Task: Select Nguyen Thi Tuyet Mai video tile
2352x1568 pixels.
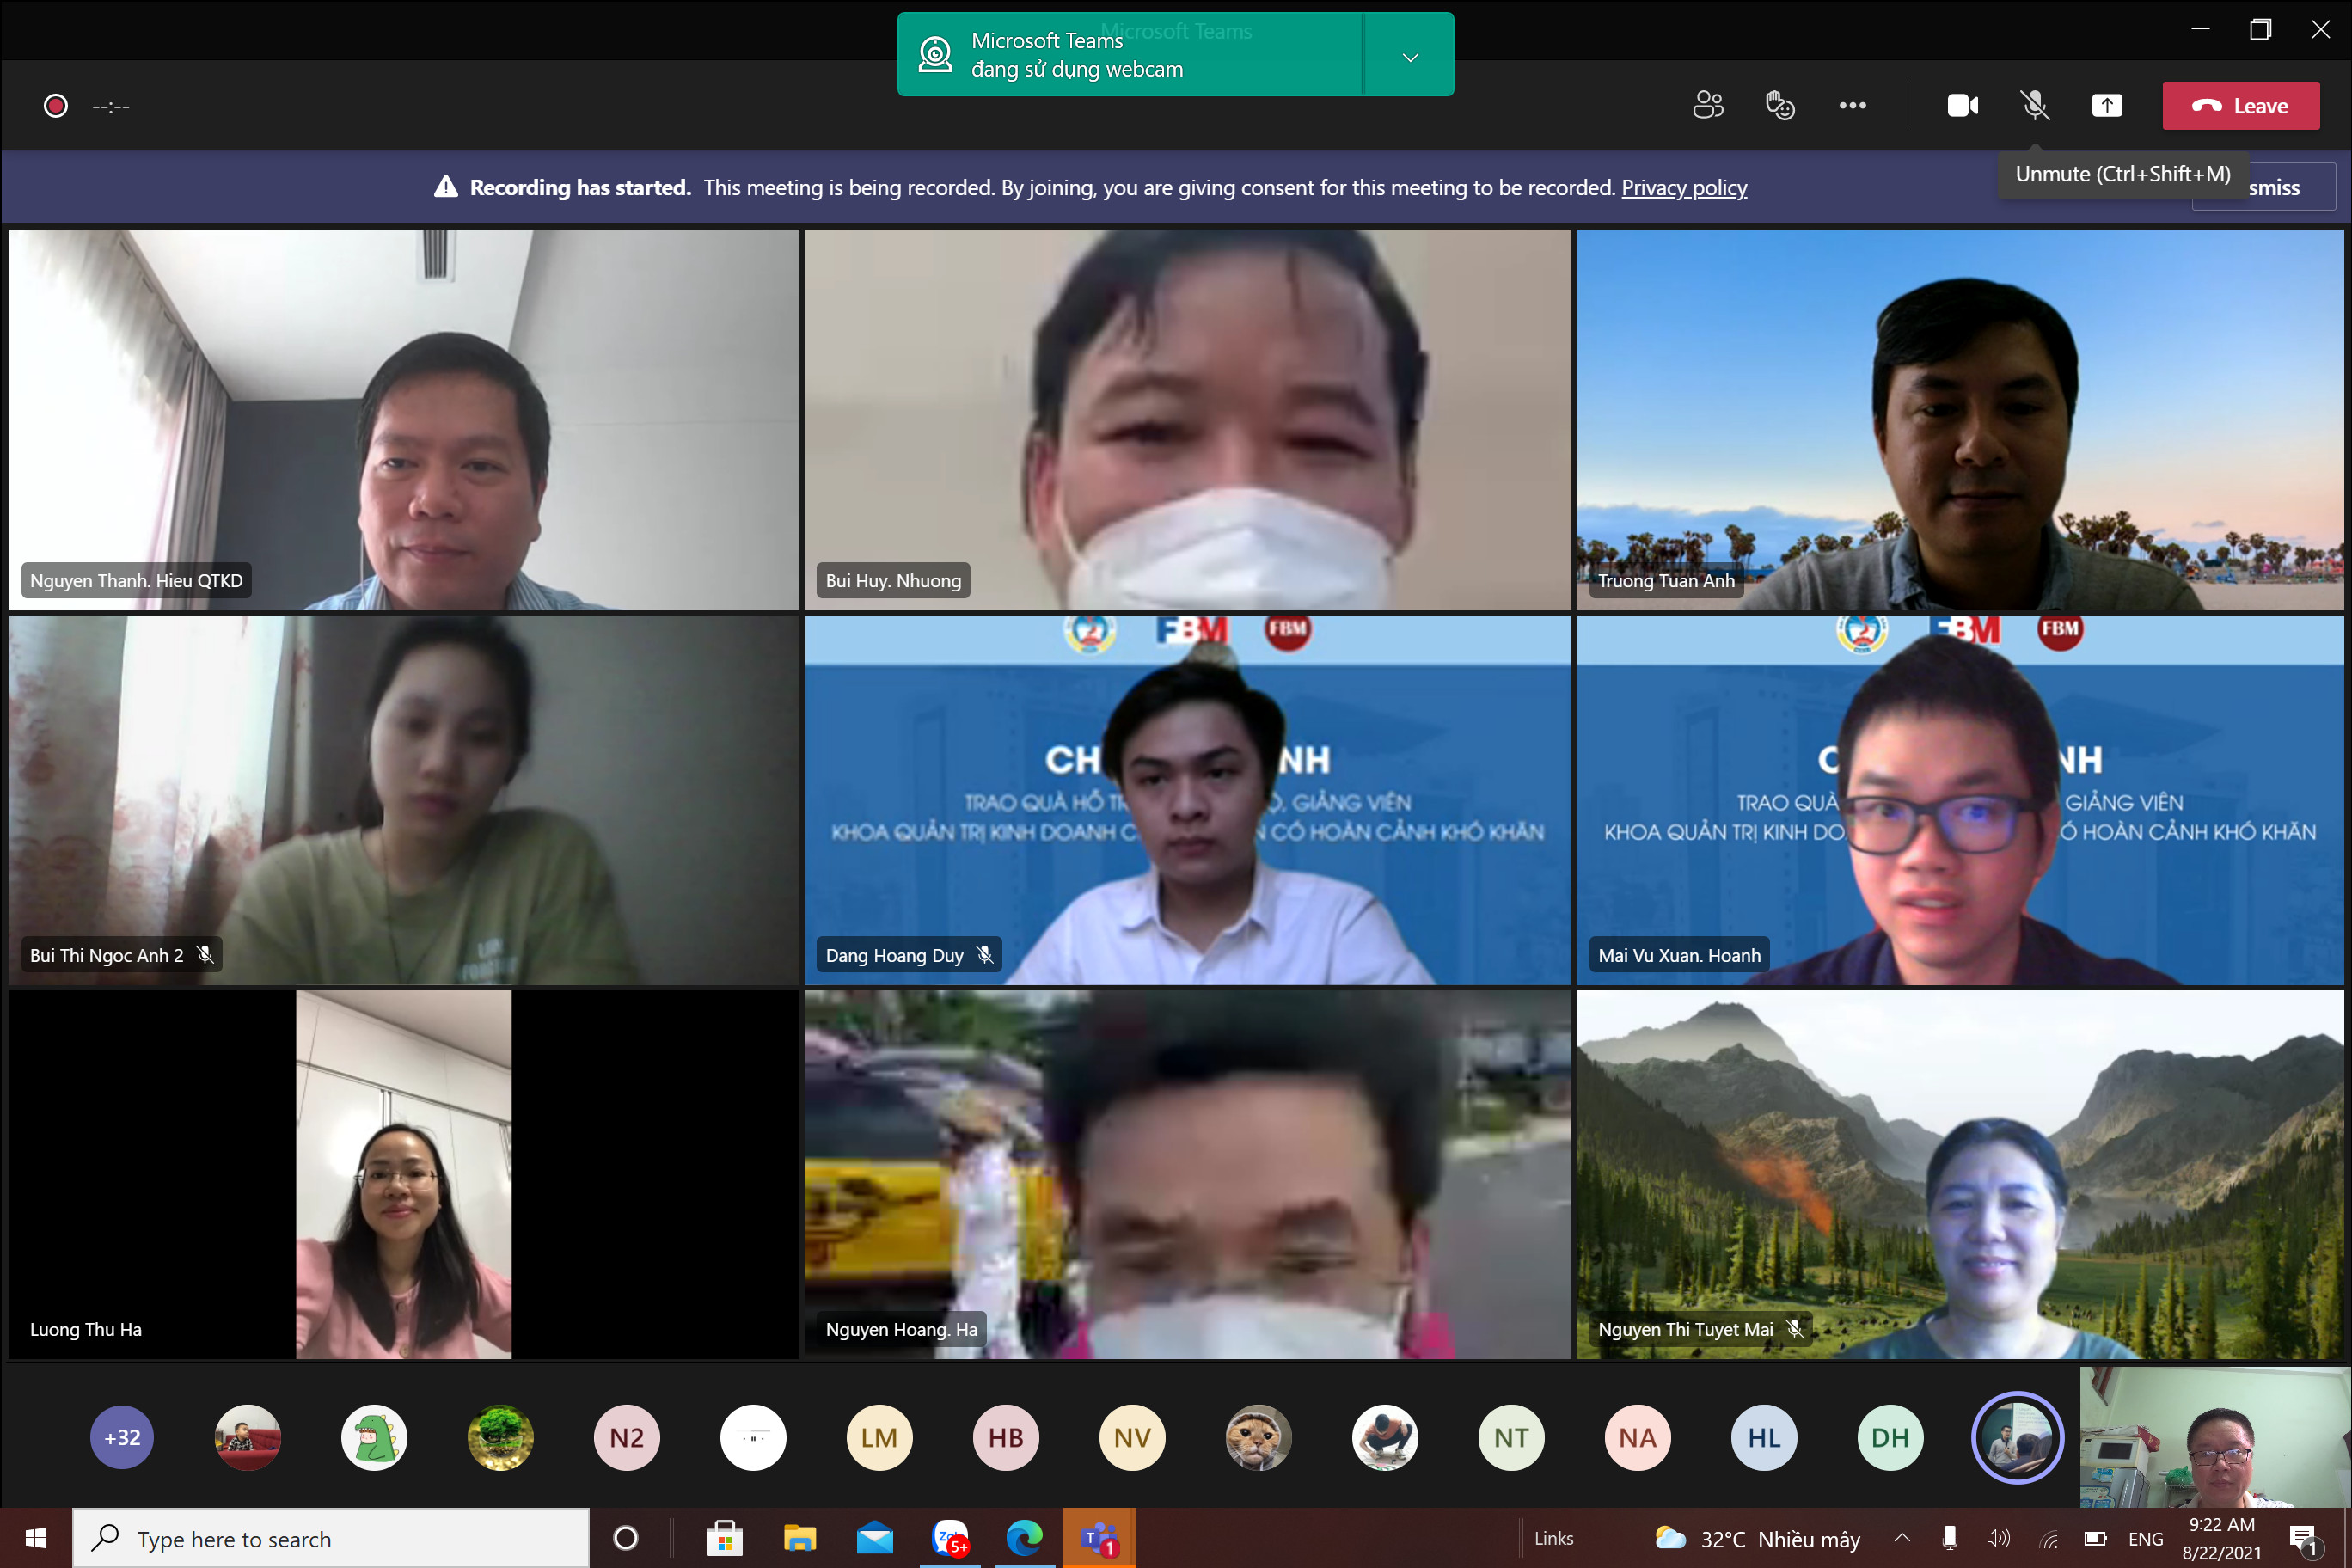Action: [x=1959, y=1174]
